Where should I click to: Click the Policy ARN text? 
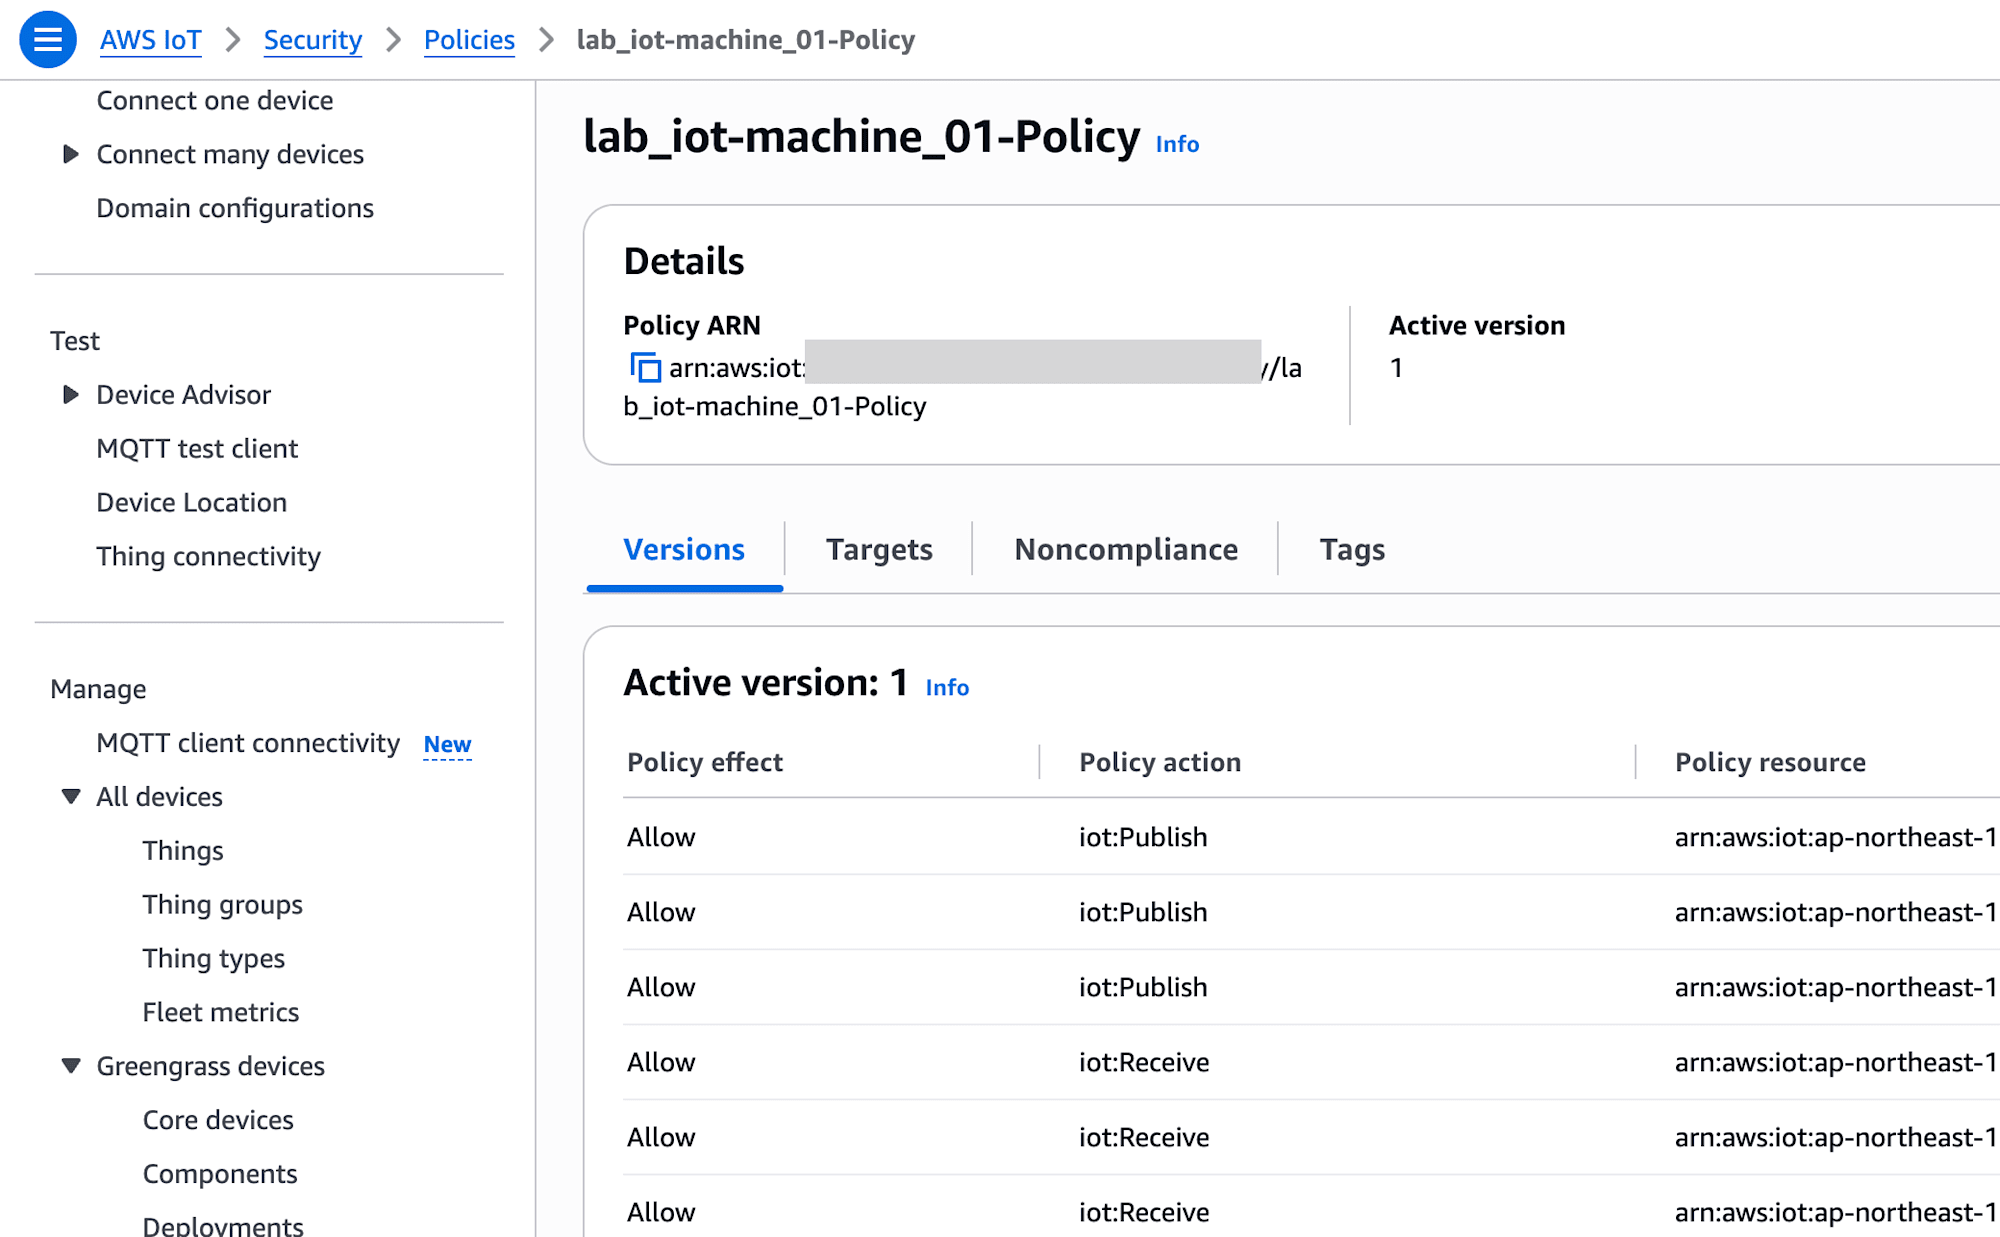pos(962,387)
